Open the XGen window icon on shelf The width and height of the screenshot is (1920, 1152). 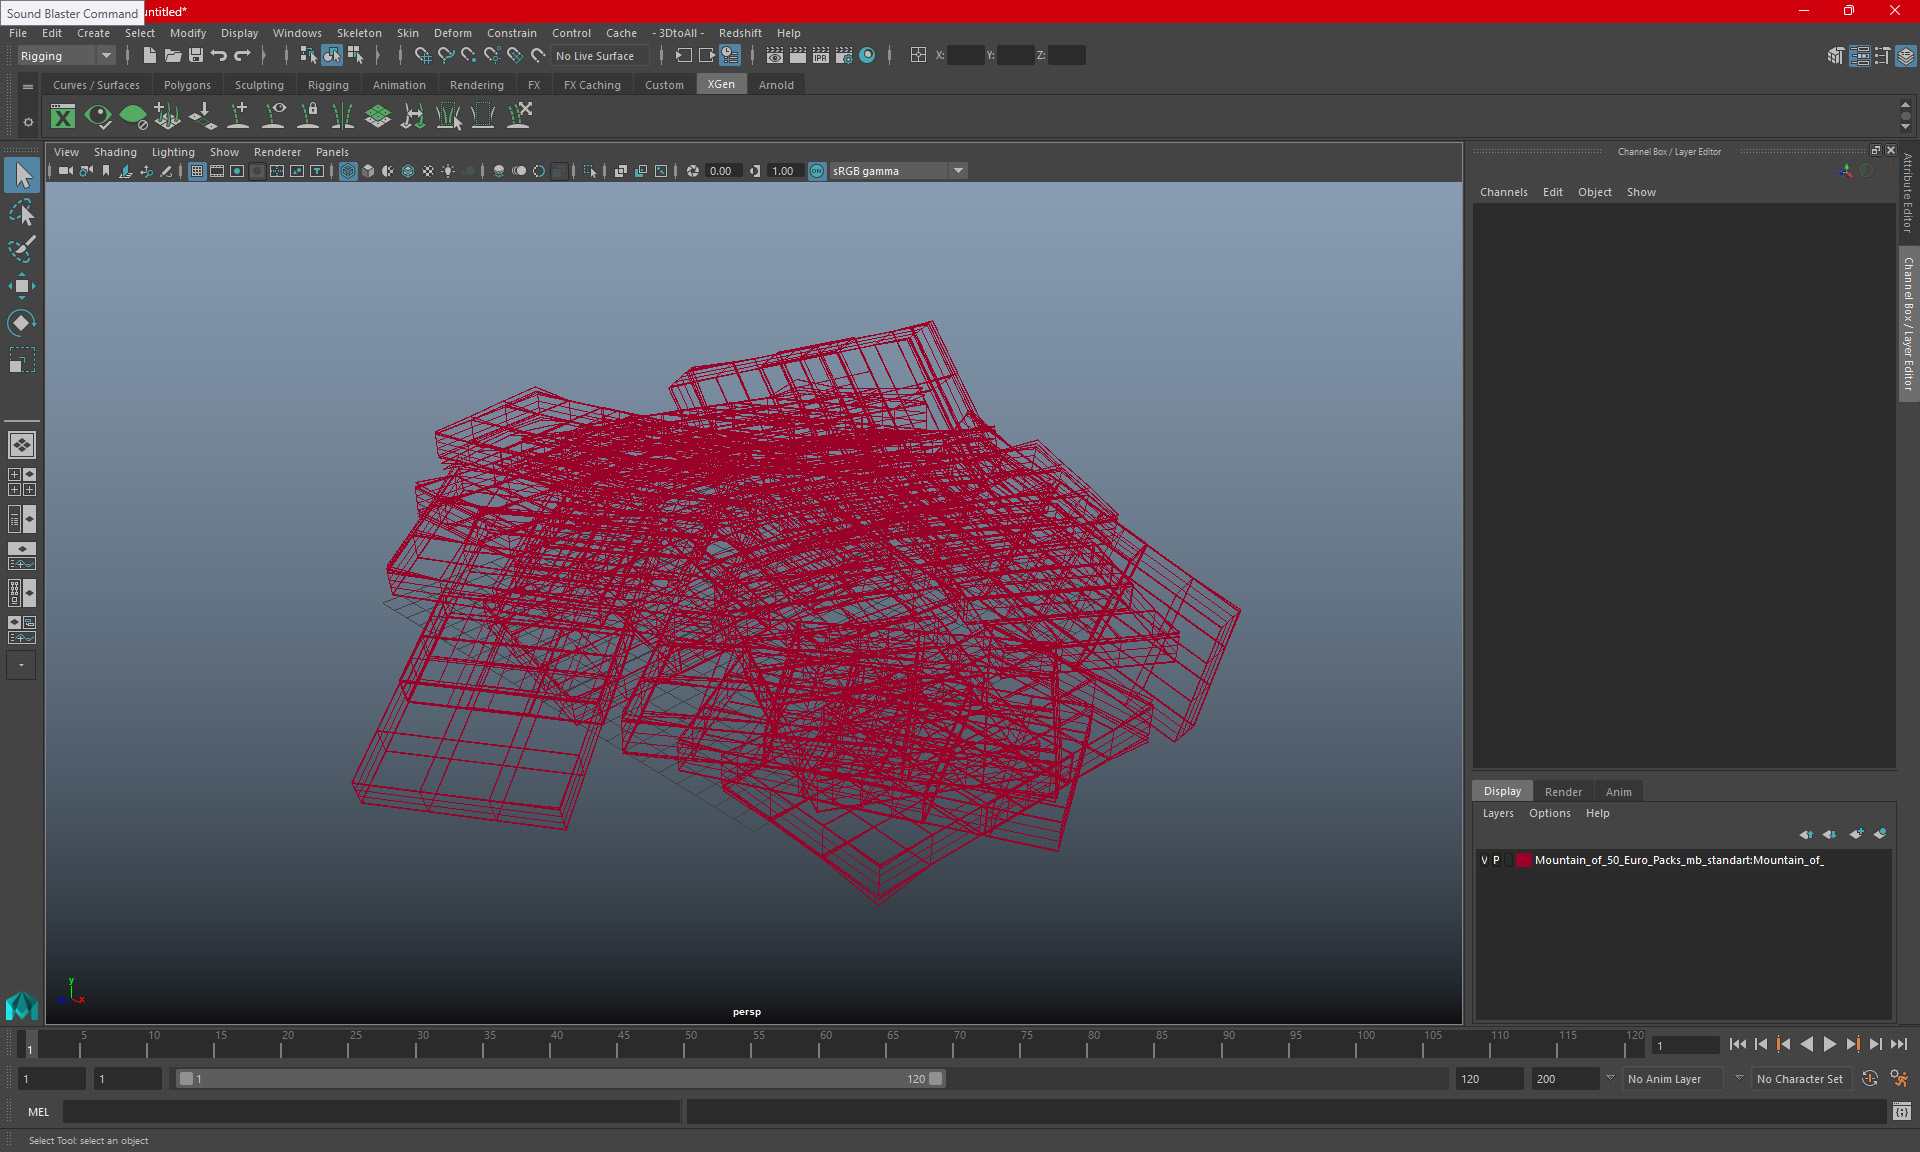click(63, 117)
